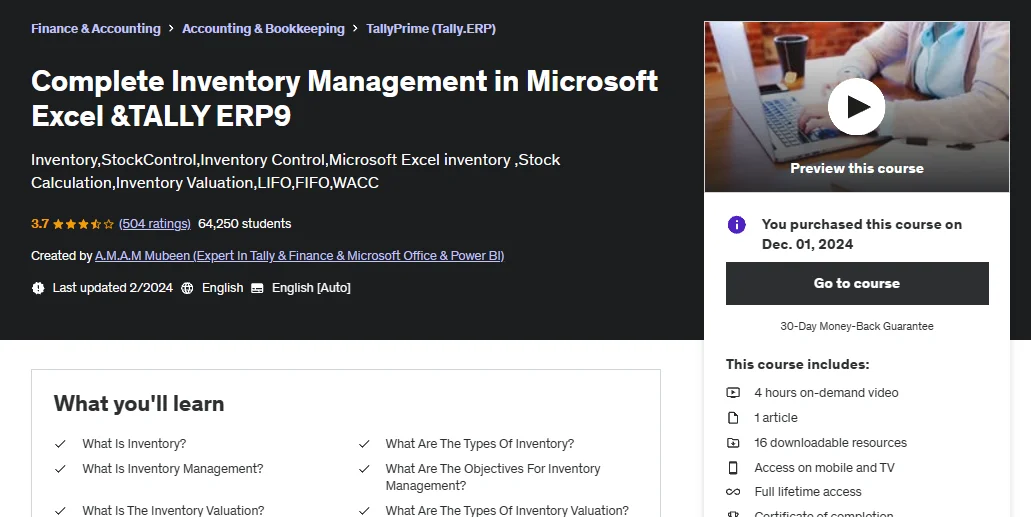Image resolution: width=1031 pixels, height=517 pixels.
Task: Click chevron after Finance & Accounting breadcrumb
Action: pyautogui.click(x=171, y=29)
